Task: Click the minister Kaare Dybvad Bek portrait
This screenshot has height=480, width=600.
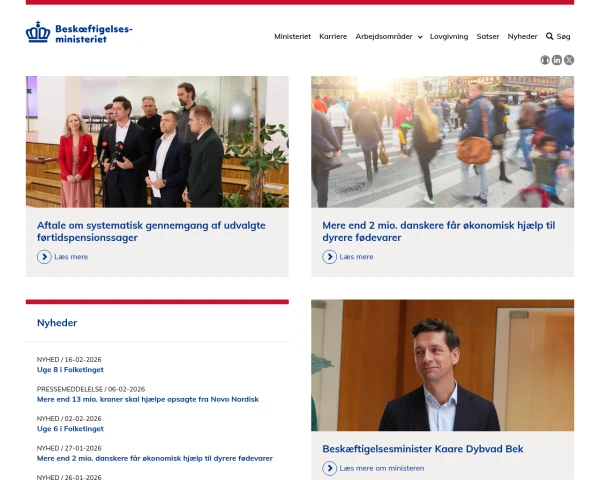Action: pyautogui.click(x=442, y=365)
